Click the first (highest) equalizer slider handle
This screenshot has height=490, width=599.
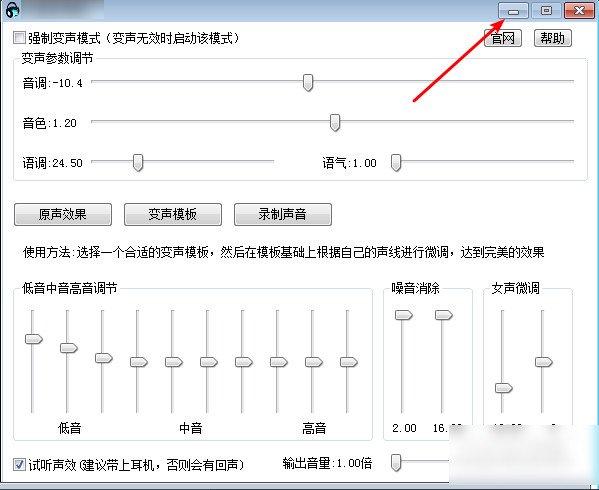pos(34,339)
